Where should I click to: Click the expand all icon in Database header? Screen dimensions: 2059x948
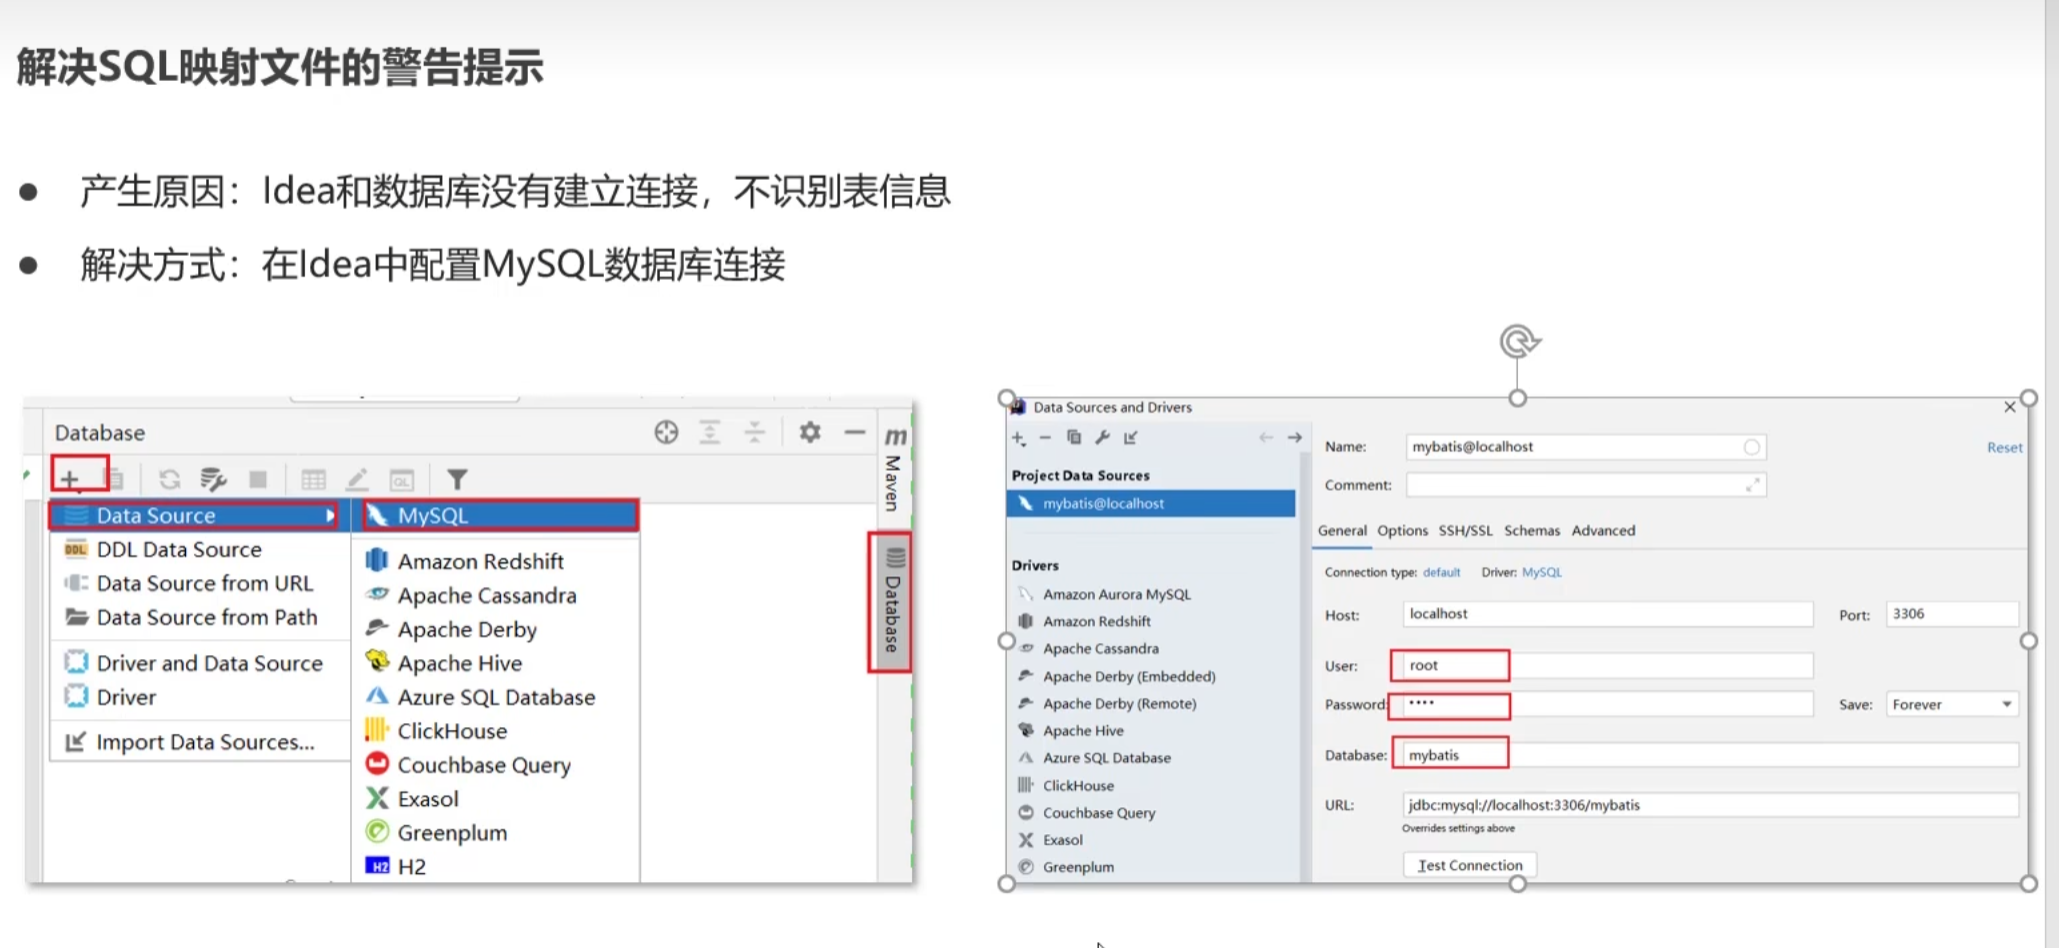pyautogui.click(x=710, y=432)
